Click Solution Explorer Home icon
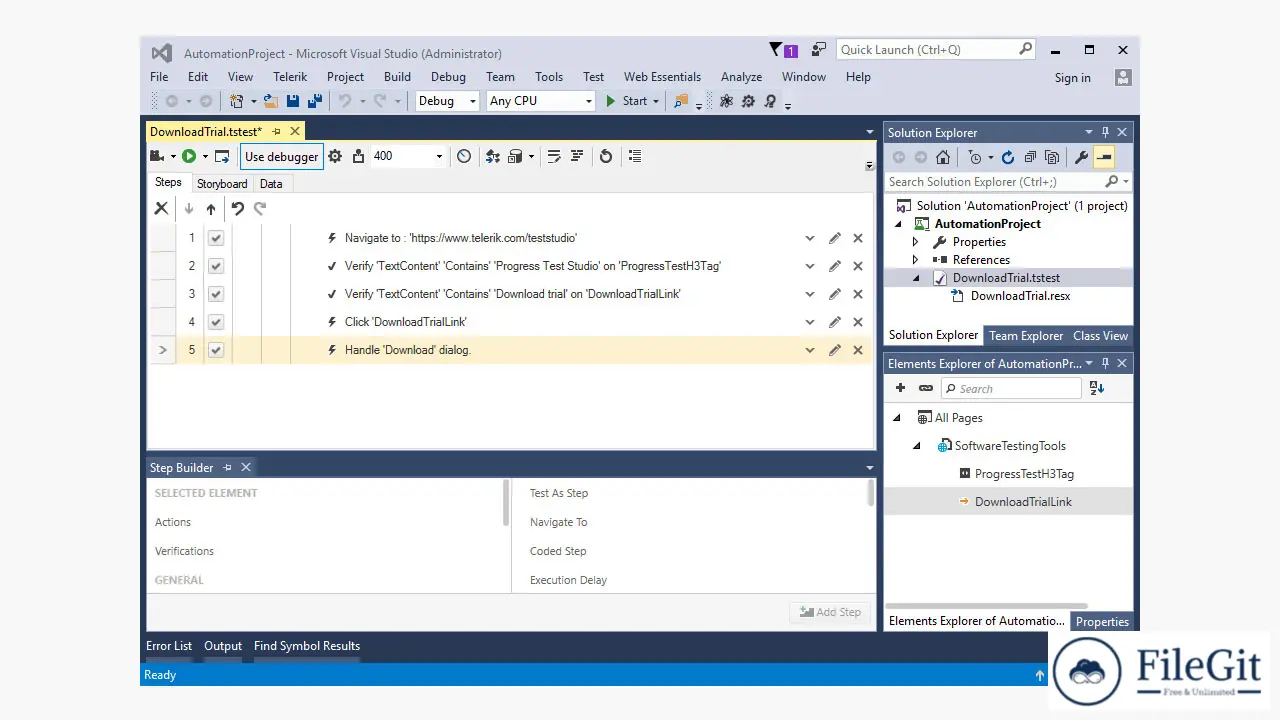The width and height of the screenshot is (1280, 720). [x=943, y=157]
